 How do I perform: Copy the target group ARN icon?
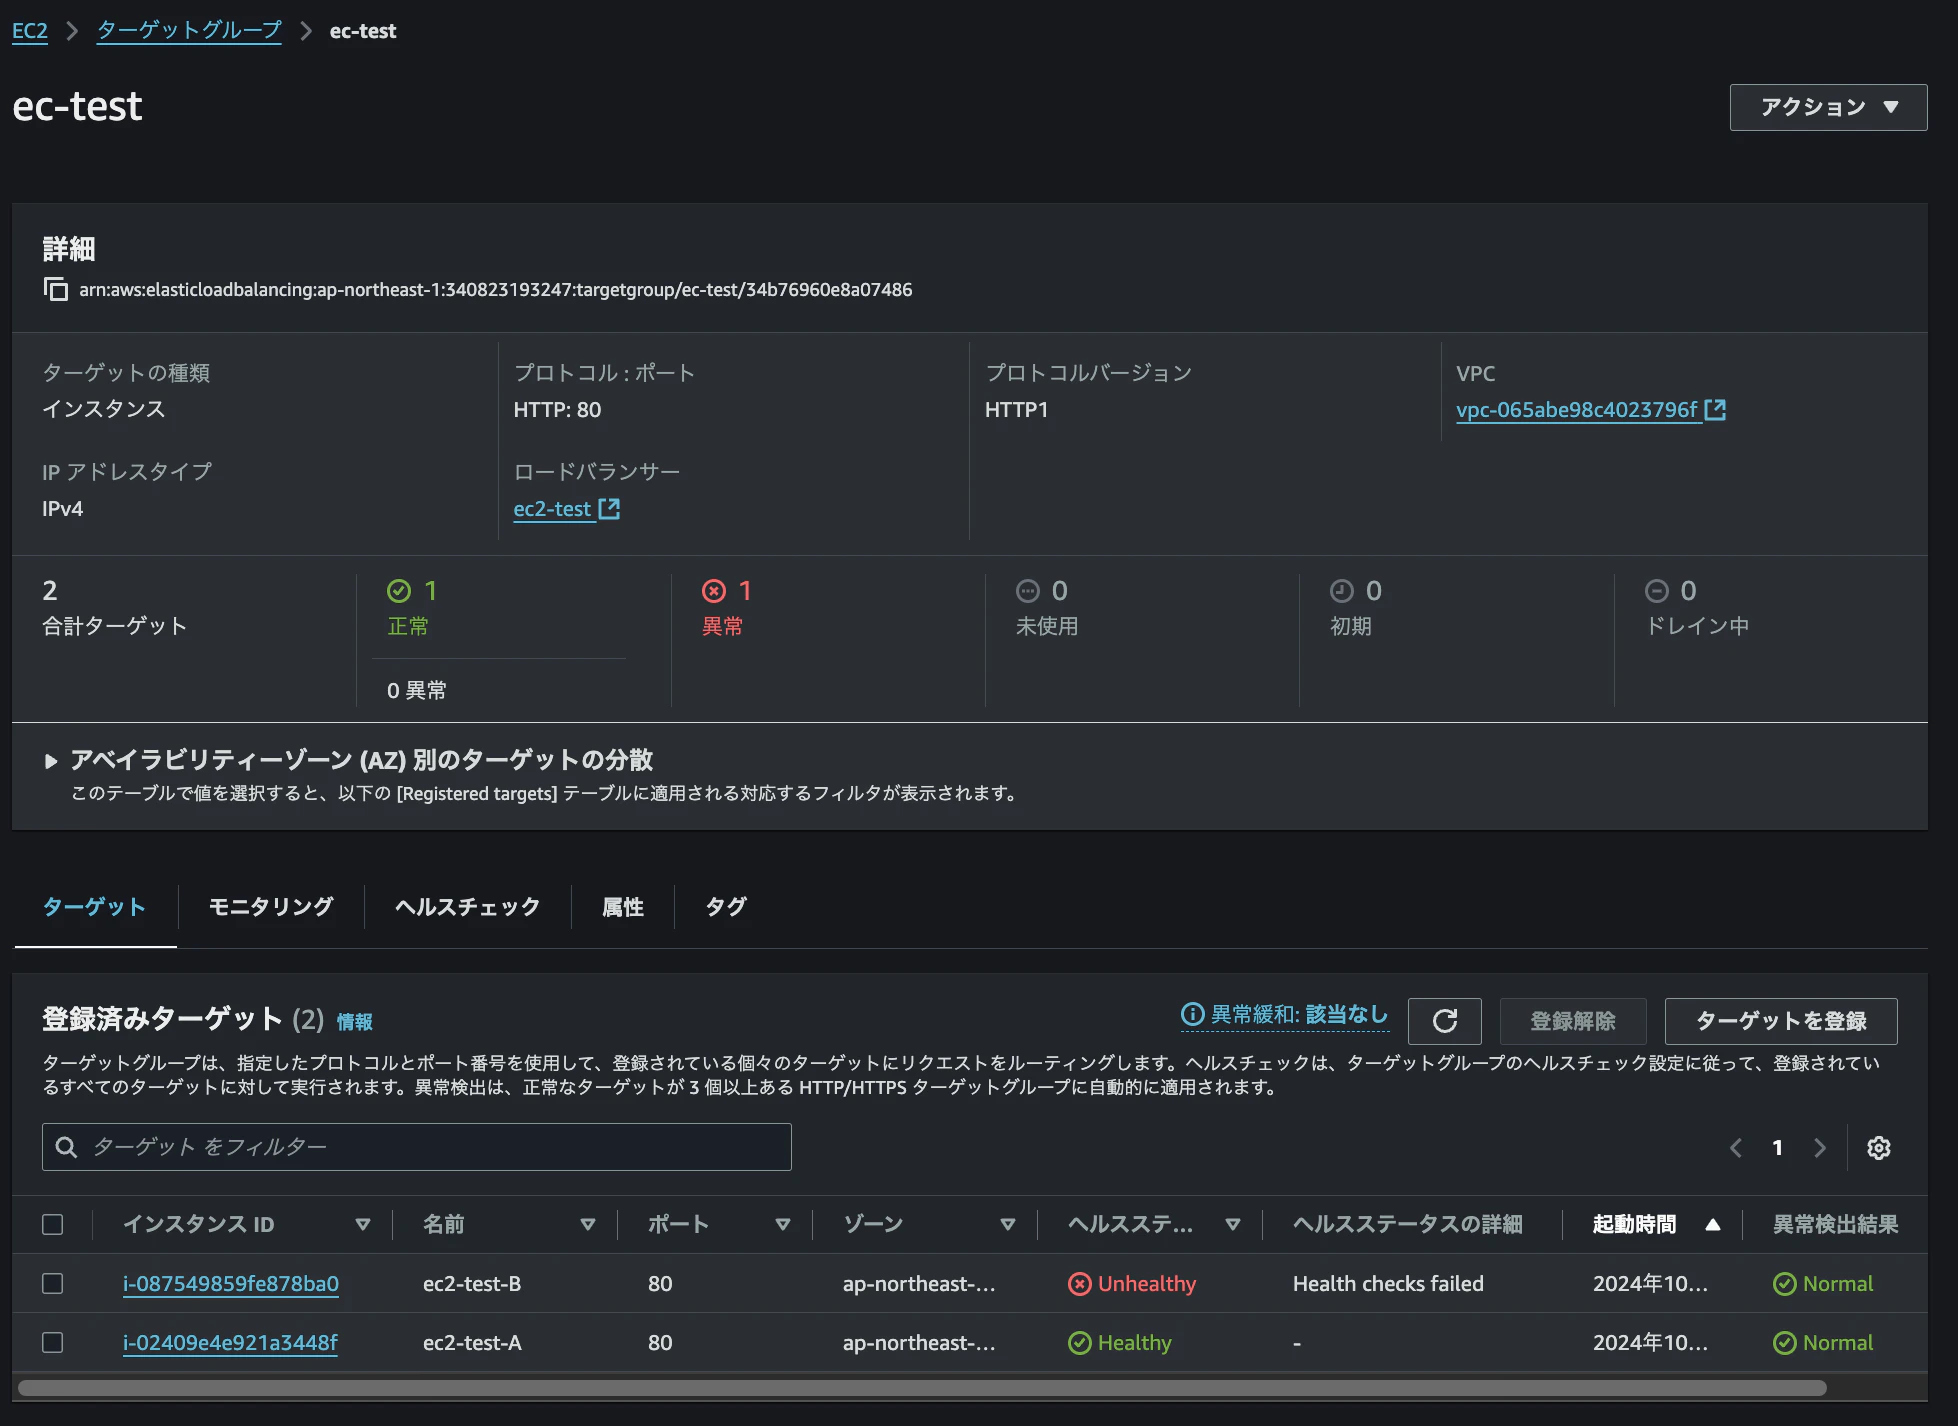pos(56,290)
